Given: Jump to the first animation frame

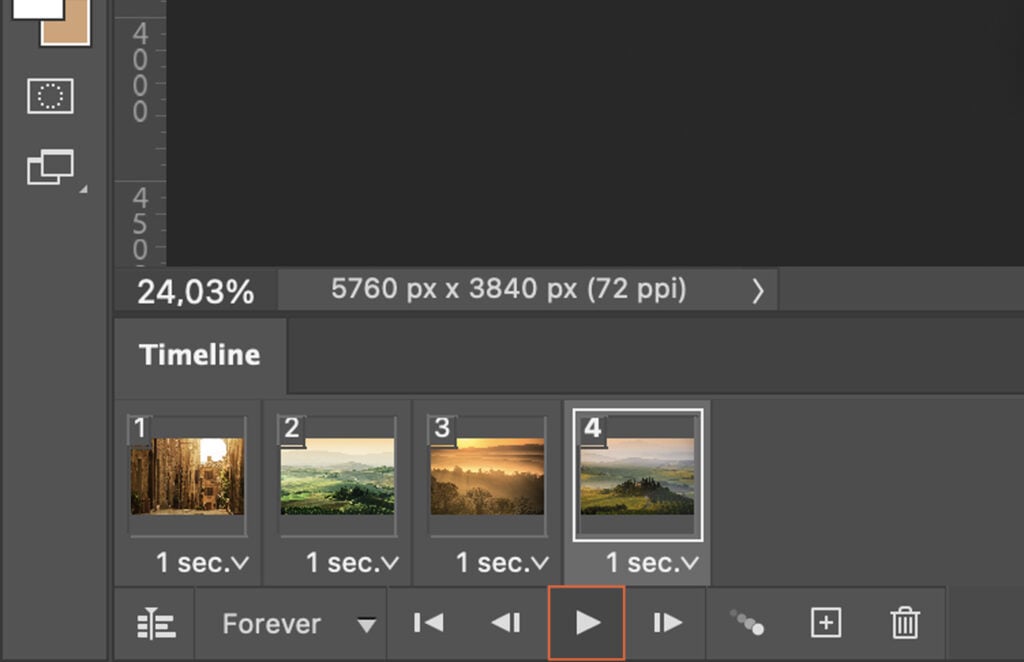Looking at the screenshot, I should tap(427, 623).
